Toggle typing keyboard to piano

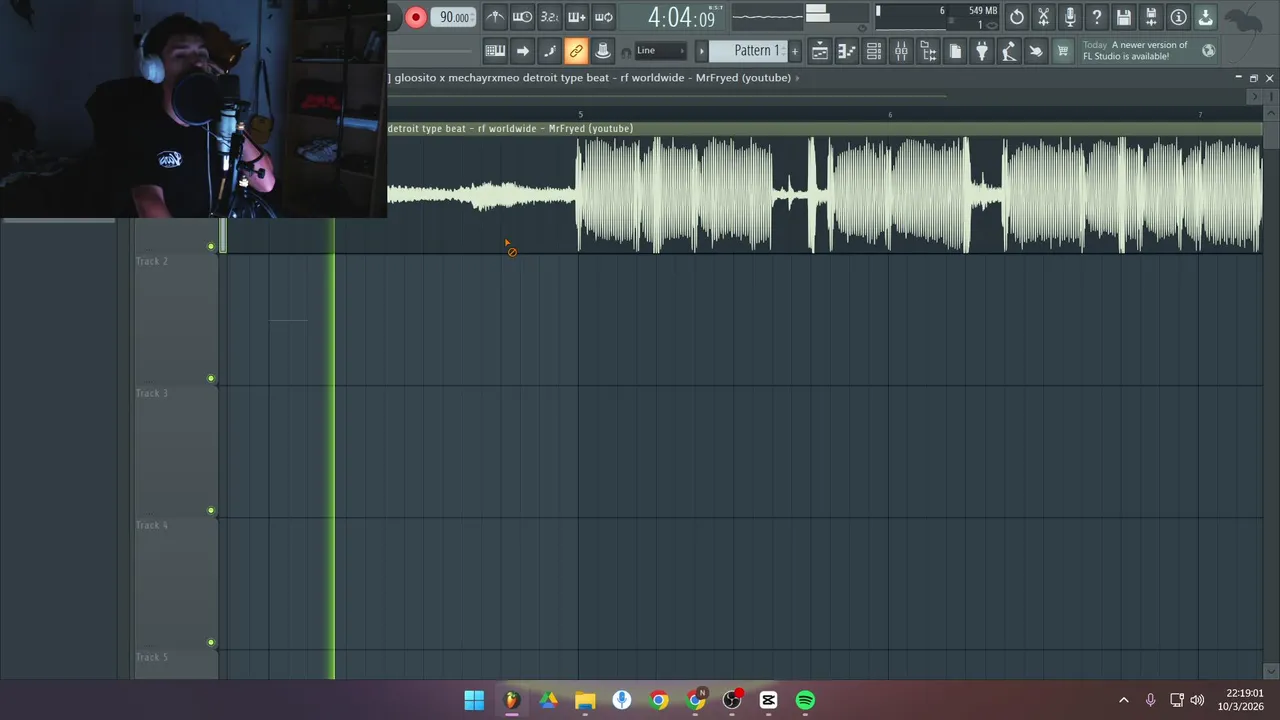[x=495, y=51]
